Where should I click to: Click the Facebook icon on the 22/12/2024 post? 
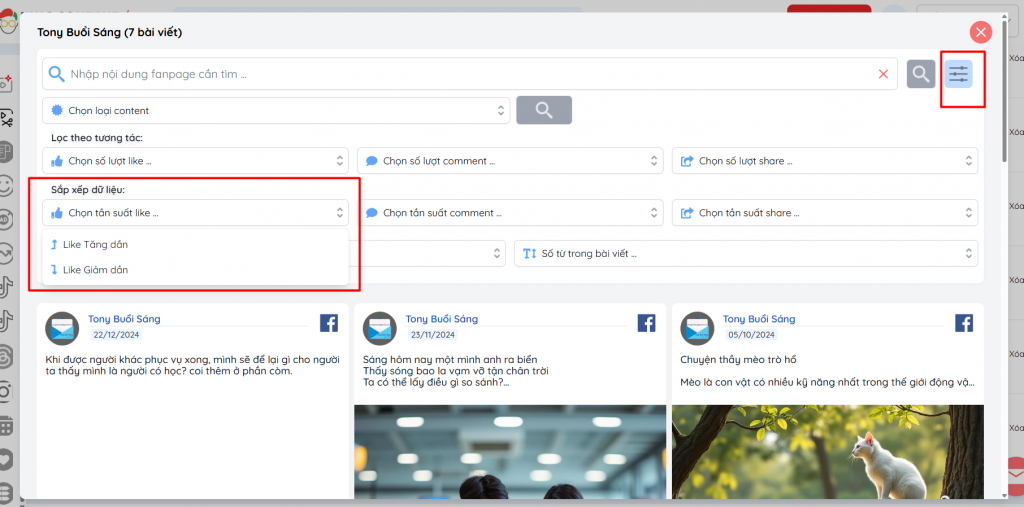328,323
